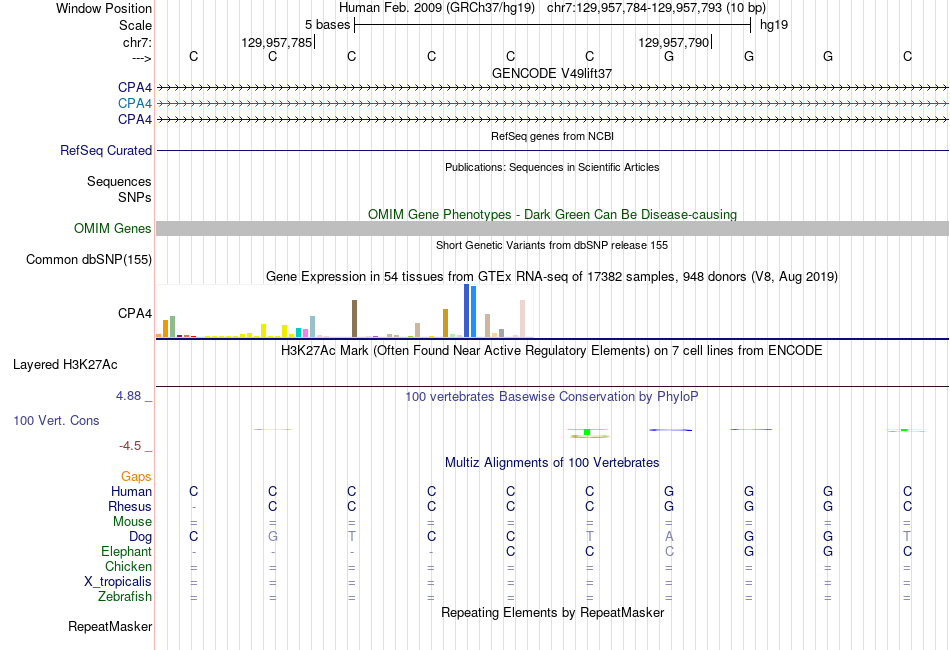Screen dimensions: 950x650
Task: Click the A base in Dog row
Action: click(669, 537)
